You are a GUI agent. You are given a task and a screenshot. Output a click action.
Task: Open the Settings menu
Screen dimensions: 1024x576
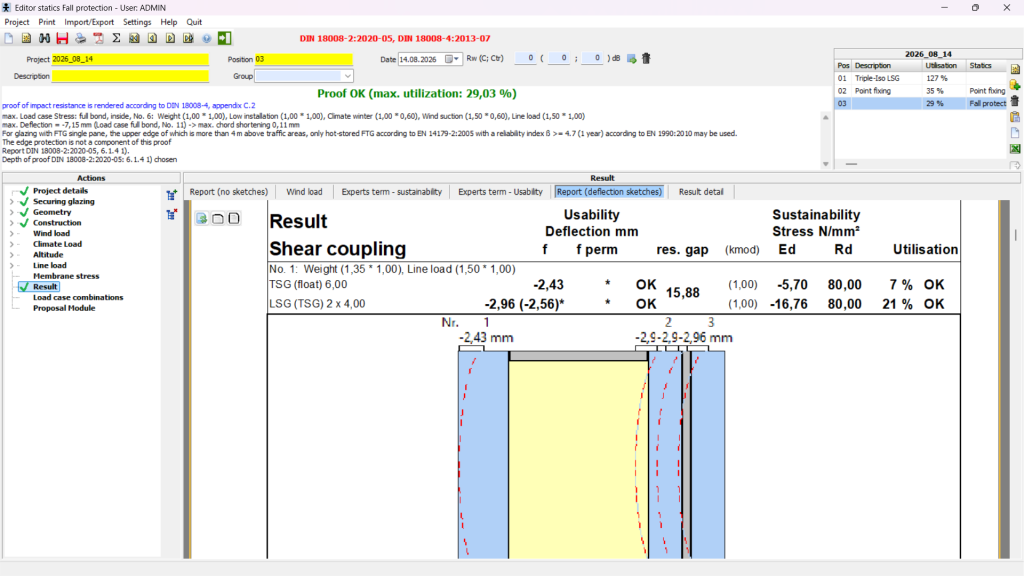point(137,22)
